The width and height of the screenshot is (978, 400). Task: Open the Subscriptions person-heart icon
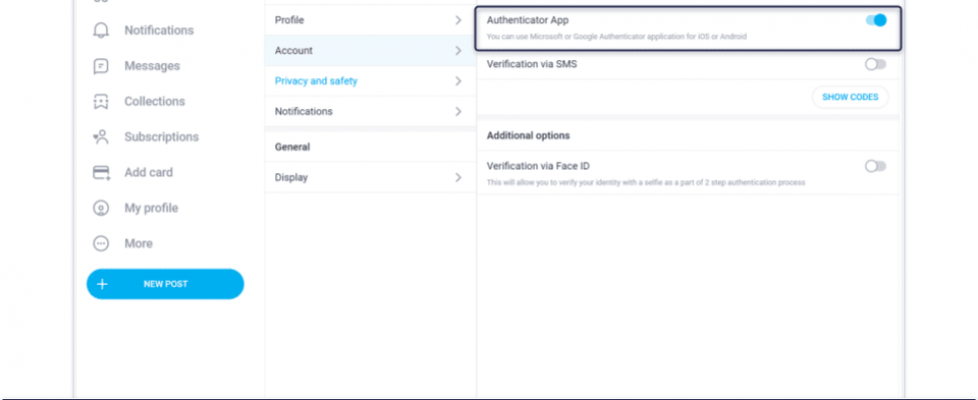[101, 137]
